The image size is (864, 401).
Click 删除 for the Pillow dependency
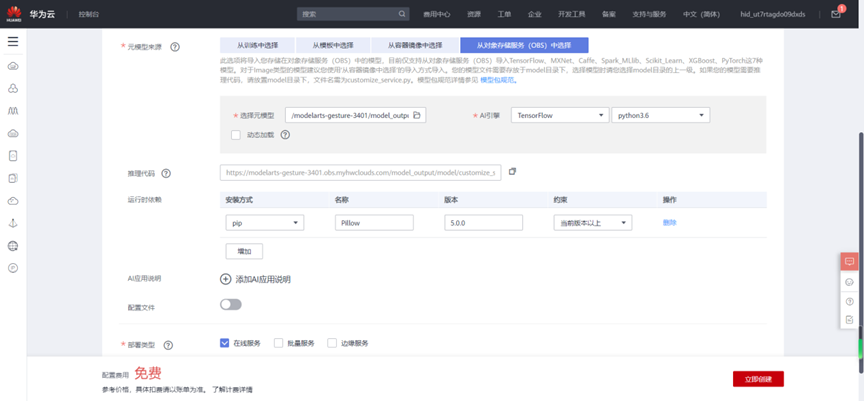click(669, 223)
